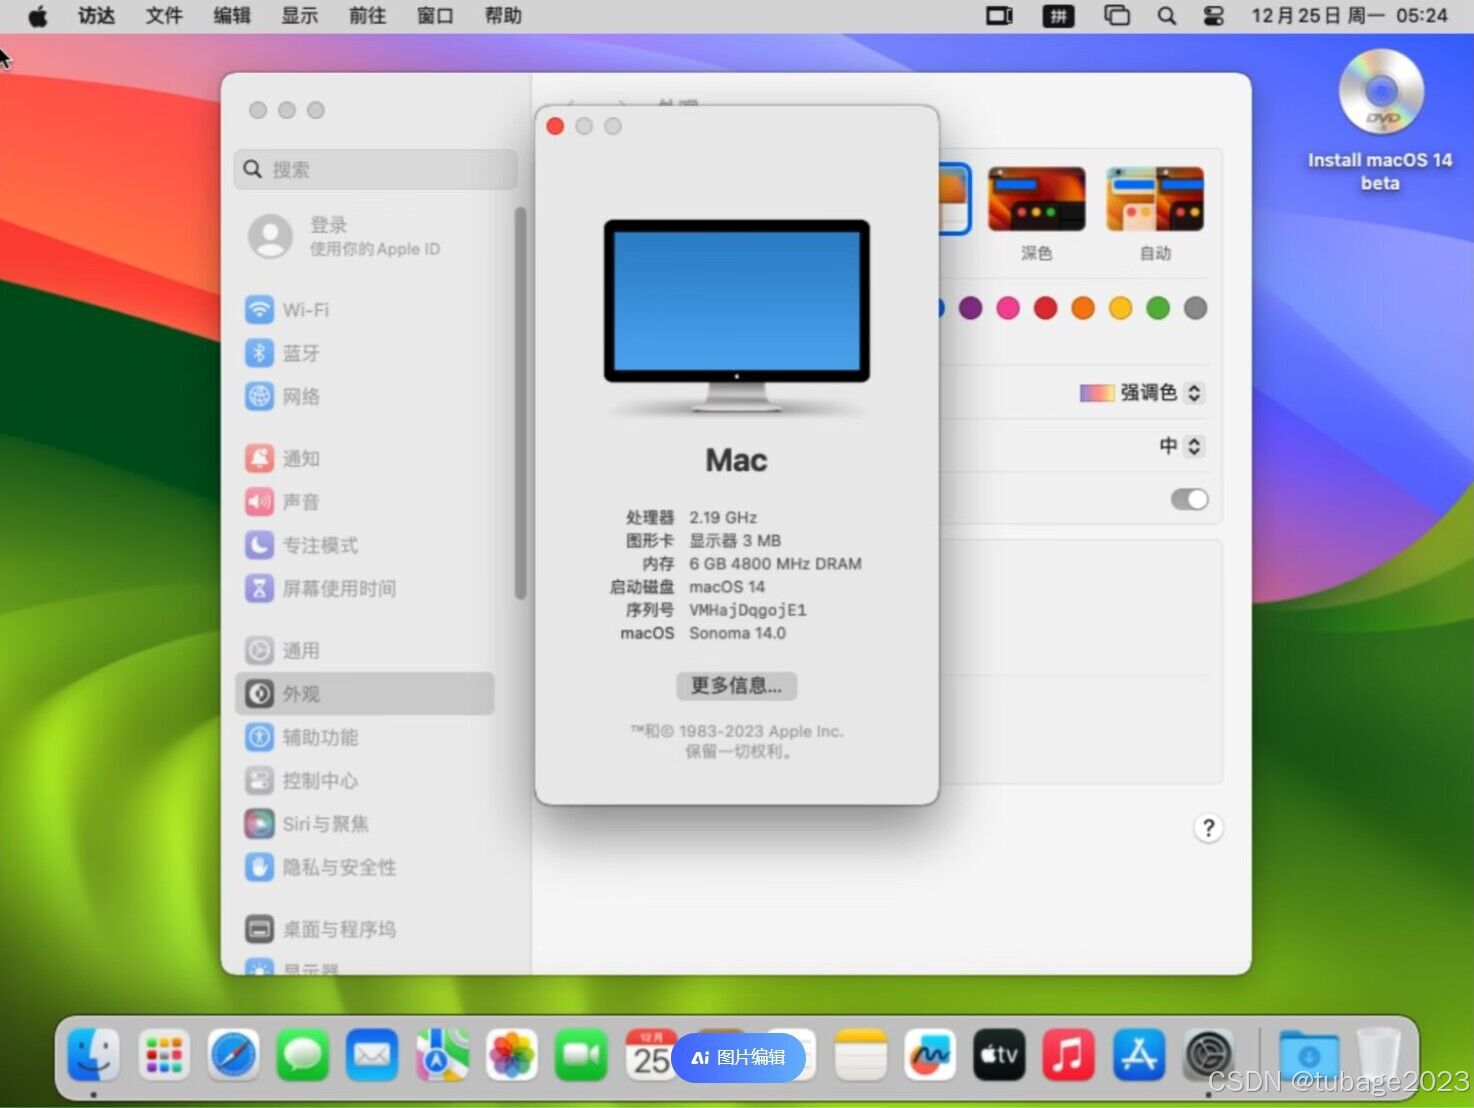Choose green accent color

click(x=1158, y=308)
